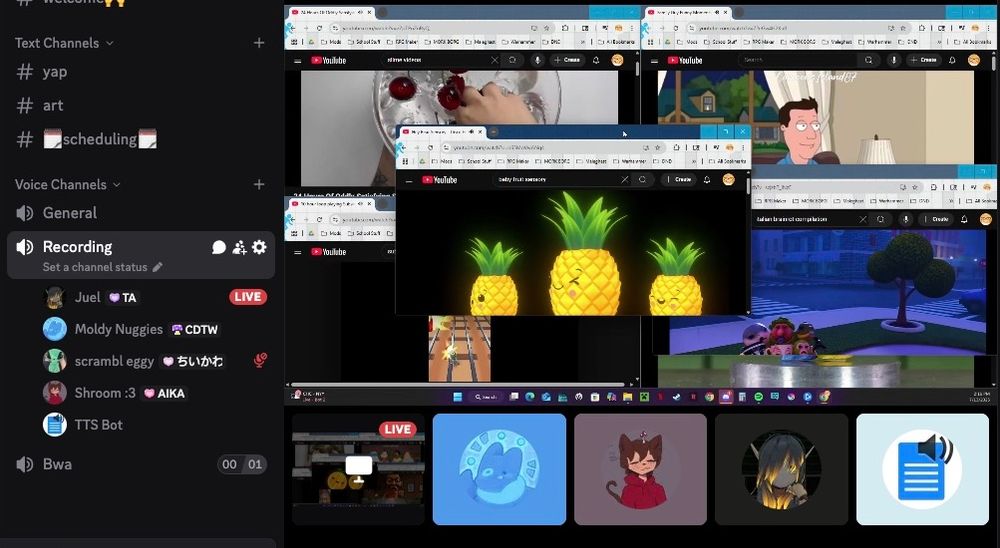Clear the baby fruit sensory search text
Screen dimensions: 1000x548
pos(625,180)
